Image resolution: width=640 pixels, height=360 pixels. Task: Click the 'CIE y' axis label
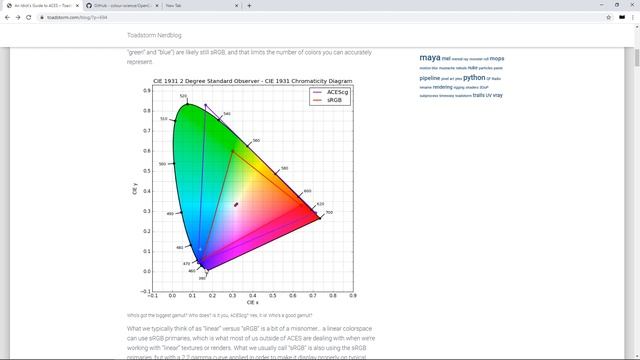[135, 189]
